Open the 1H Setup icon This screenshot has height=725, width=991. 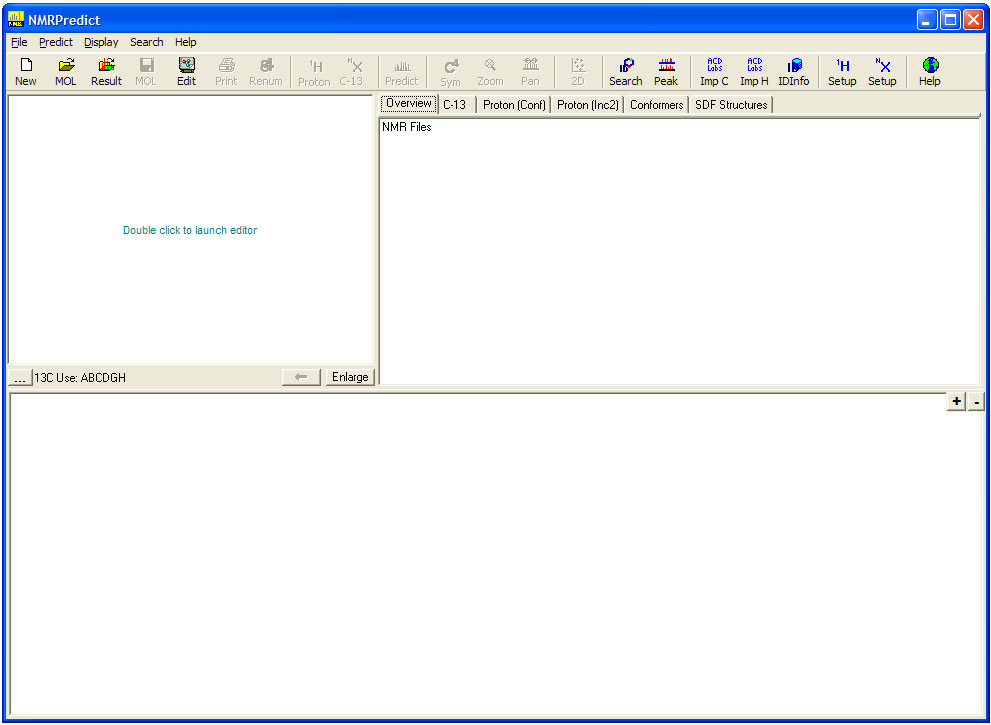click(x=842, y=72)
